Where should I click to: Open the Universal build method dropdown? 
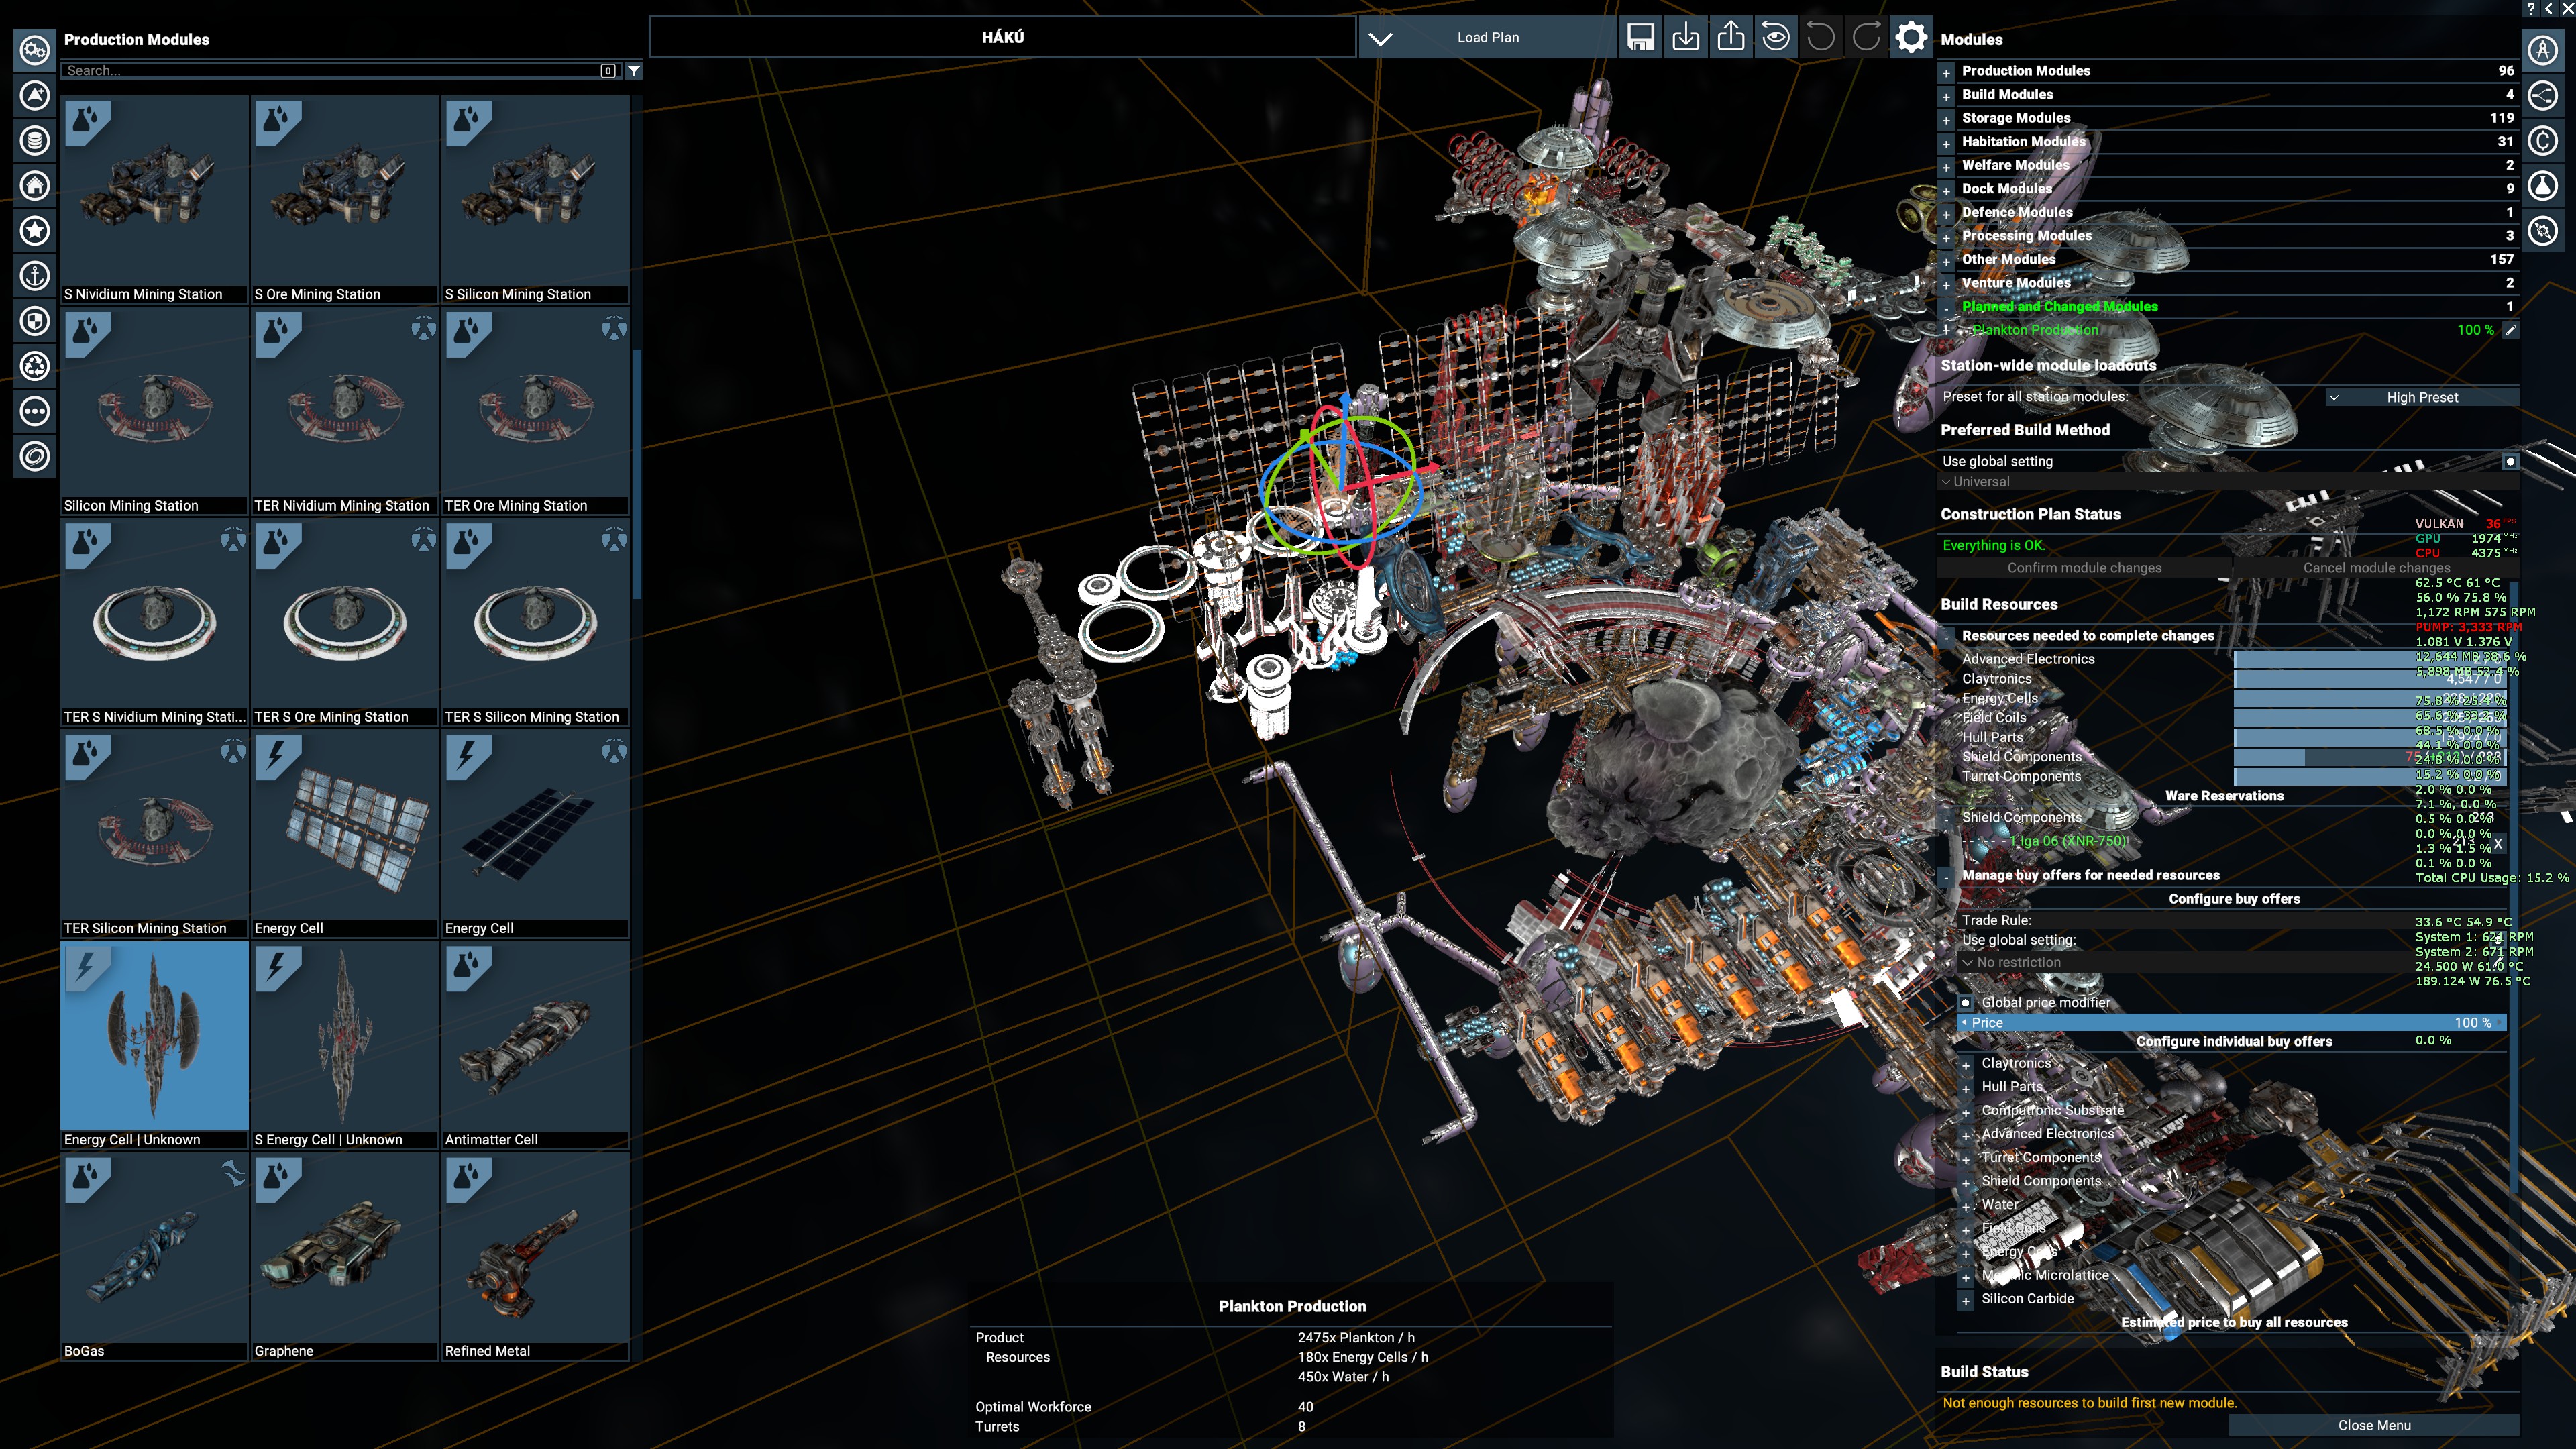2228,482
